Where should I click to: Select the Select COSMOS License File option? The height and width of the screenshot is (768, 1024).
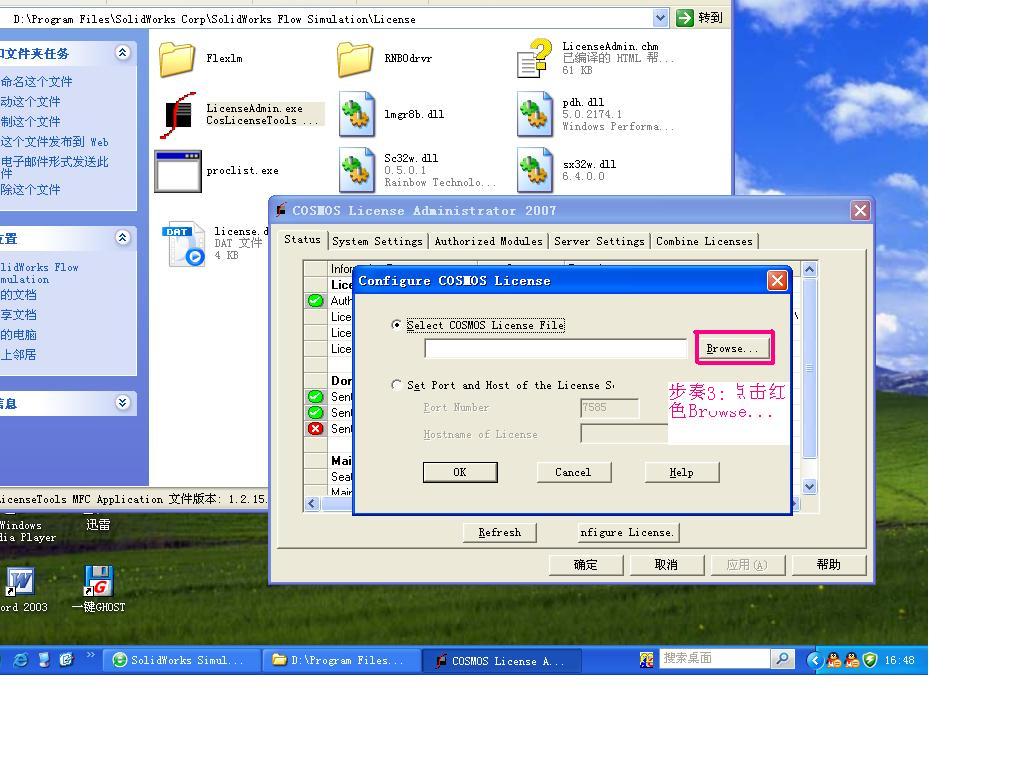pyautogui.click(x=396, y=325)
